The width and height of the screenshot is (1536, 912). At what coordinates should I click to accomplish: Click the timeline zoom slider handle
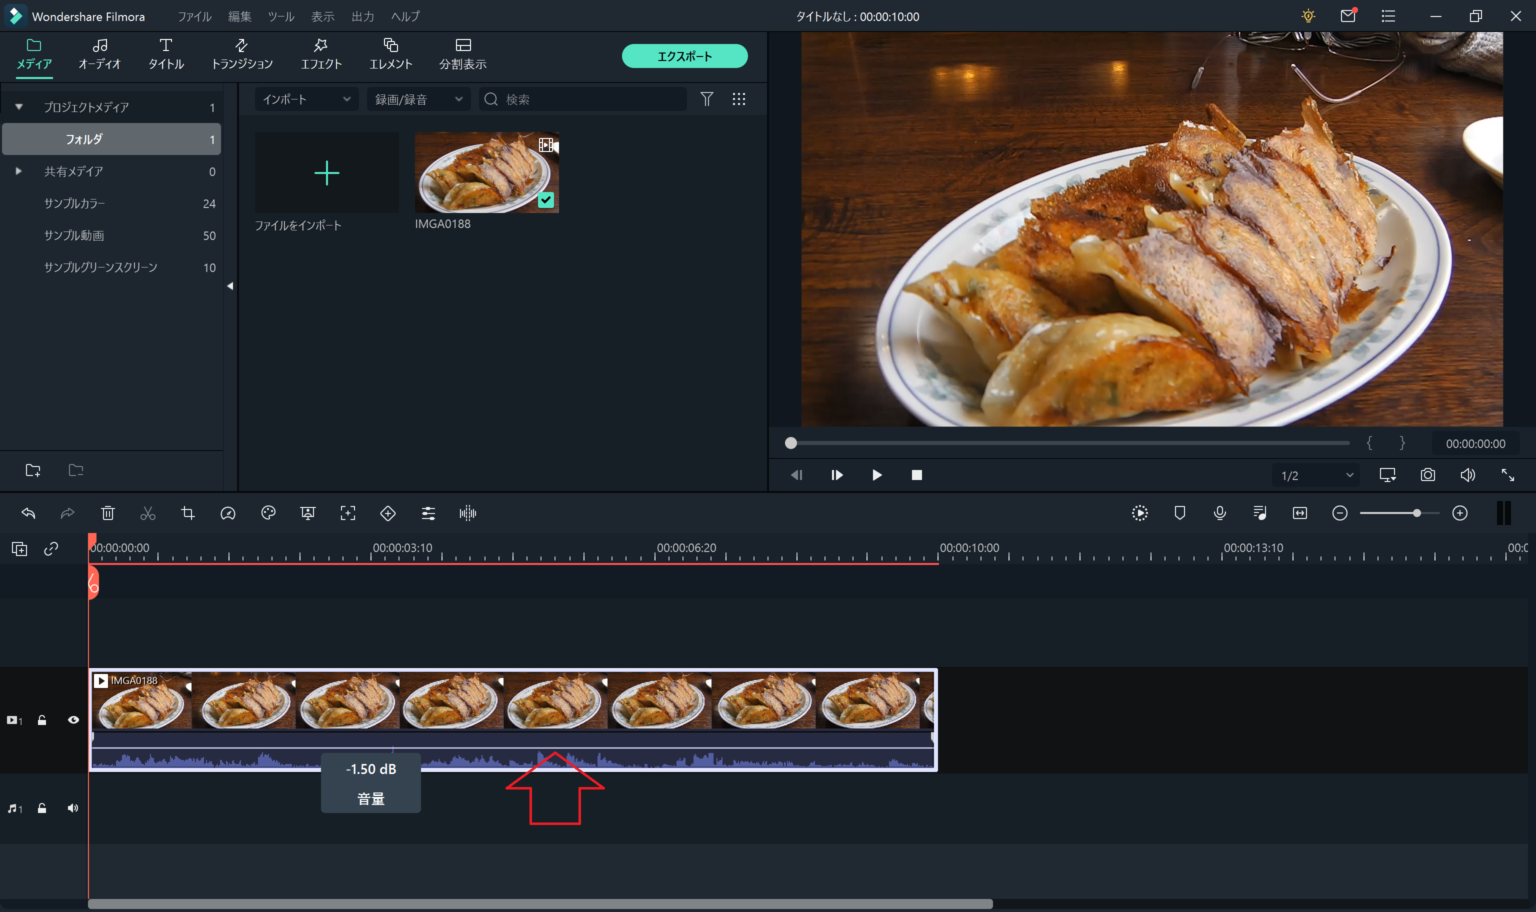pyautogui.click(x=1416, y=513)
